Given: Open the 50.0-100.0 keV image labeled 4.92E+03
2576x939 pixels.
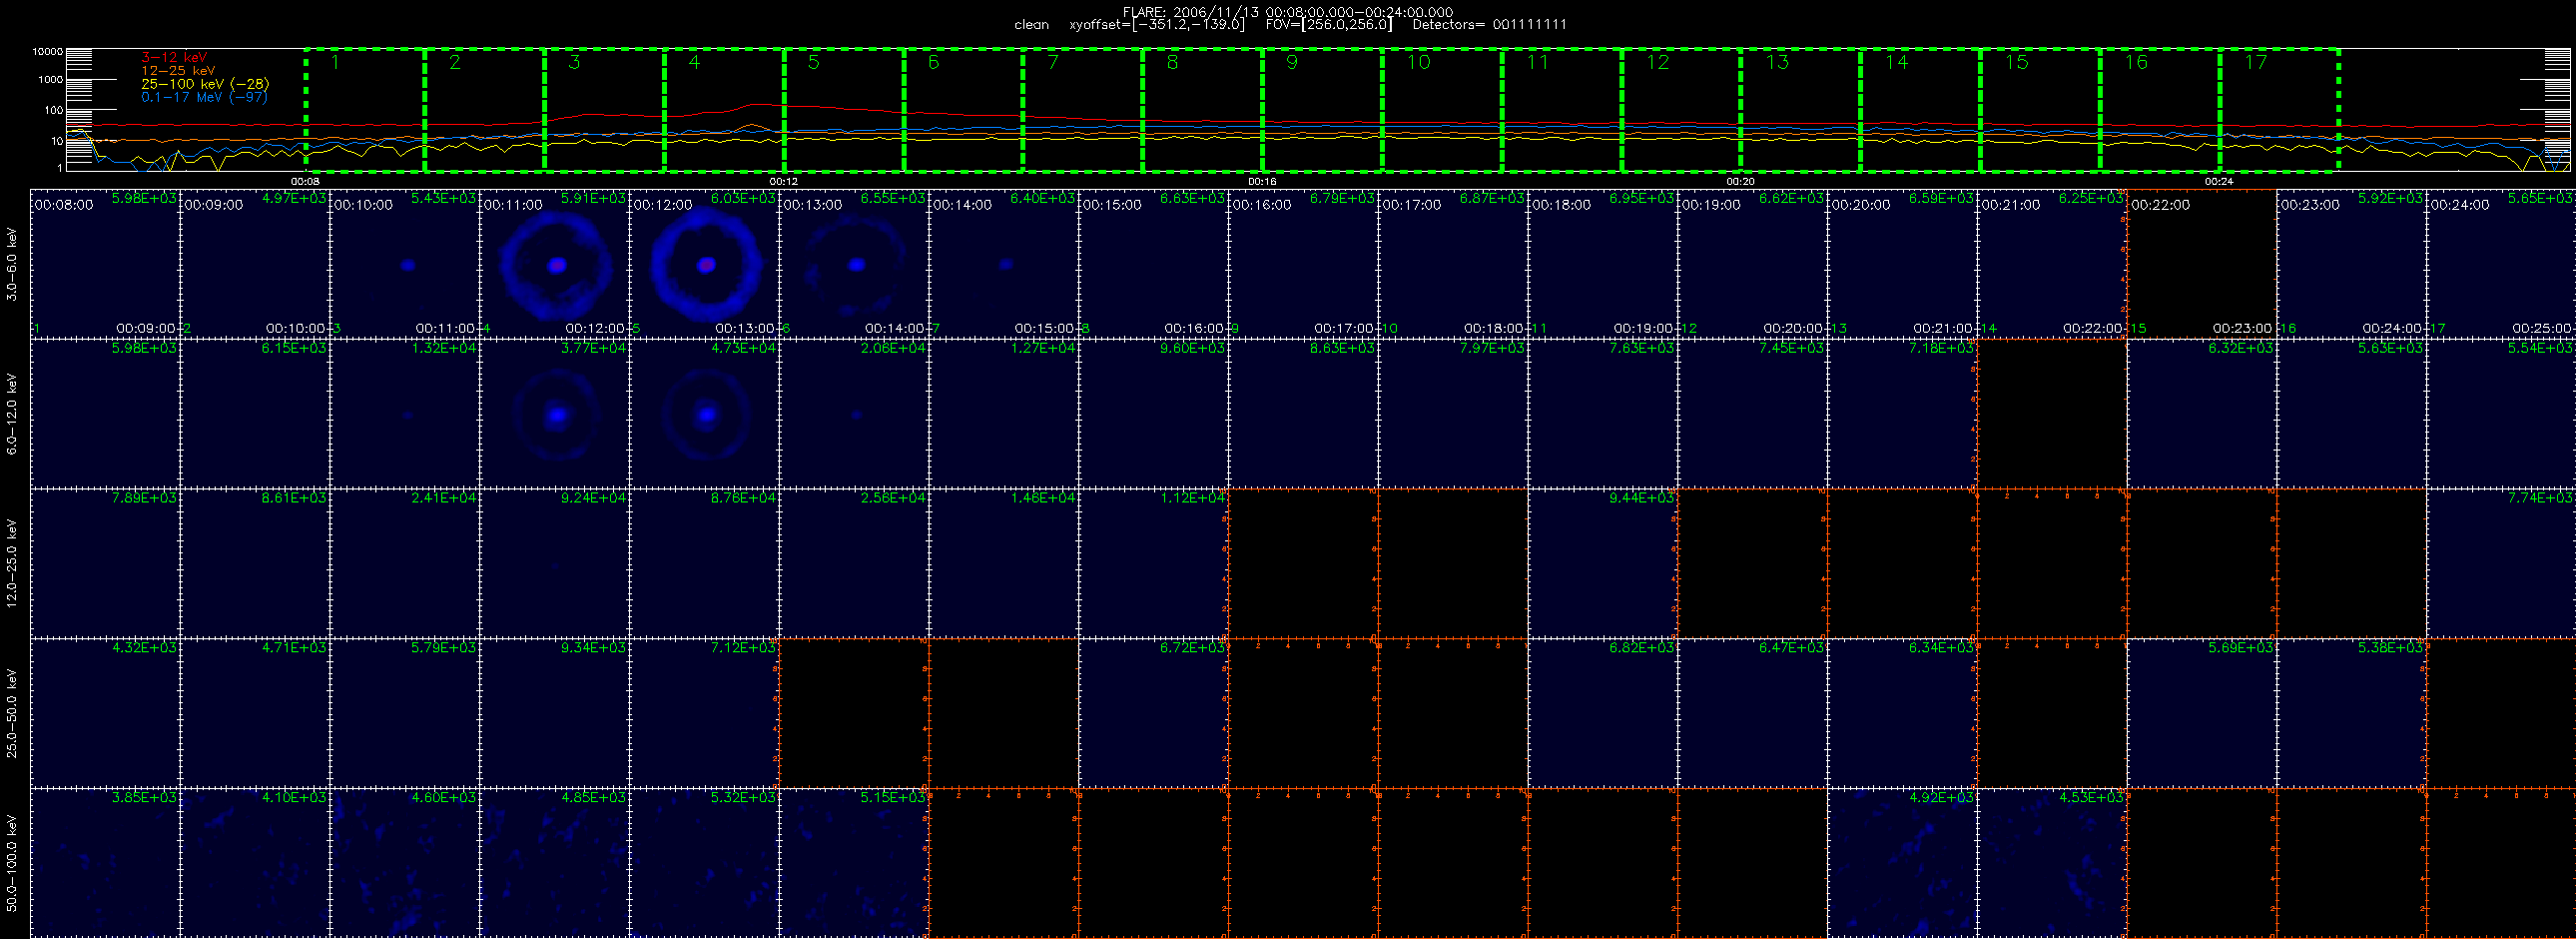Looking at the screenshot, I should click(1903, 863).
